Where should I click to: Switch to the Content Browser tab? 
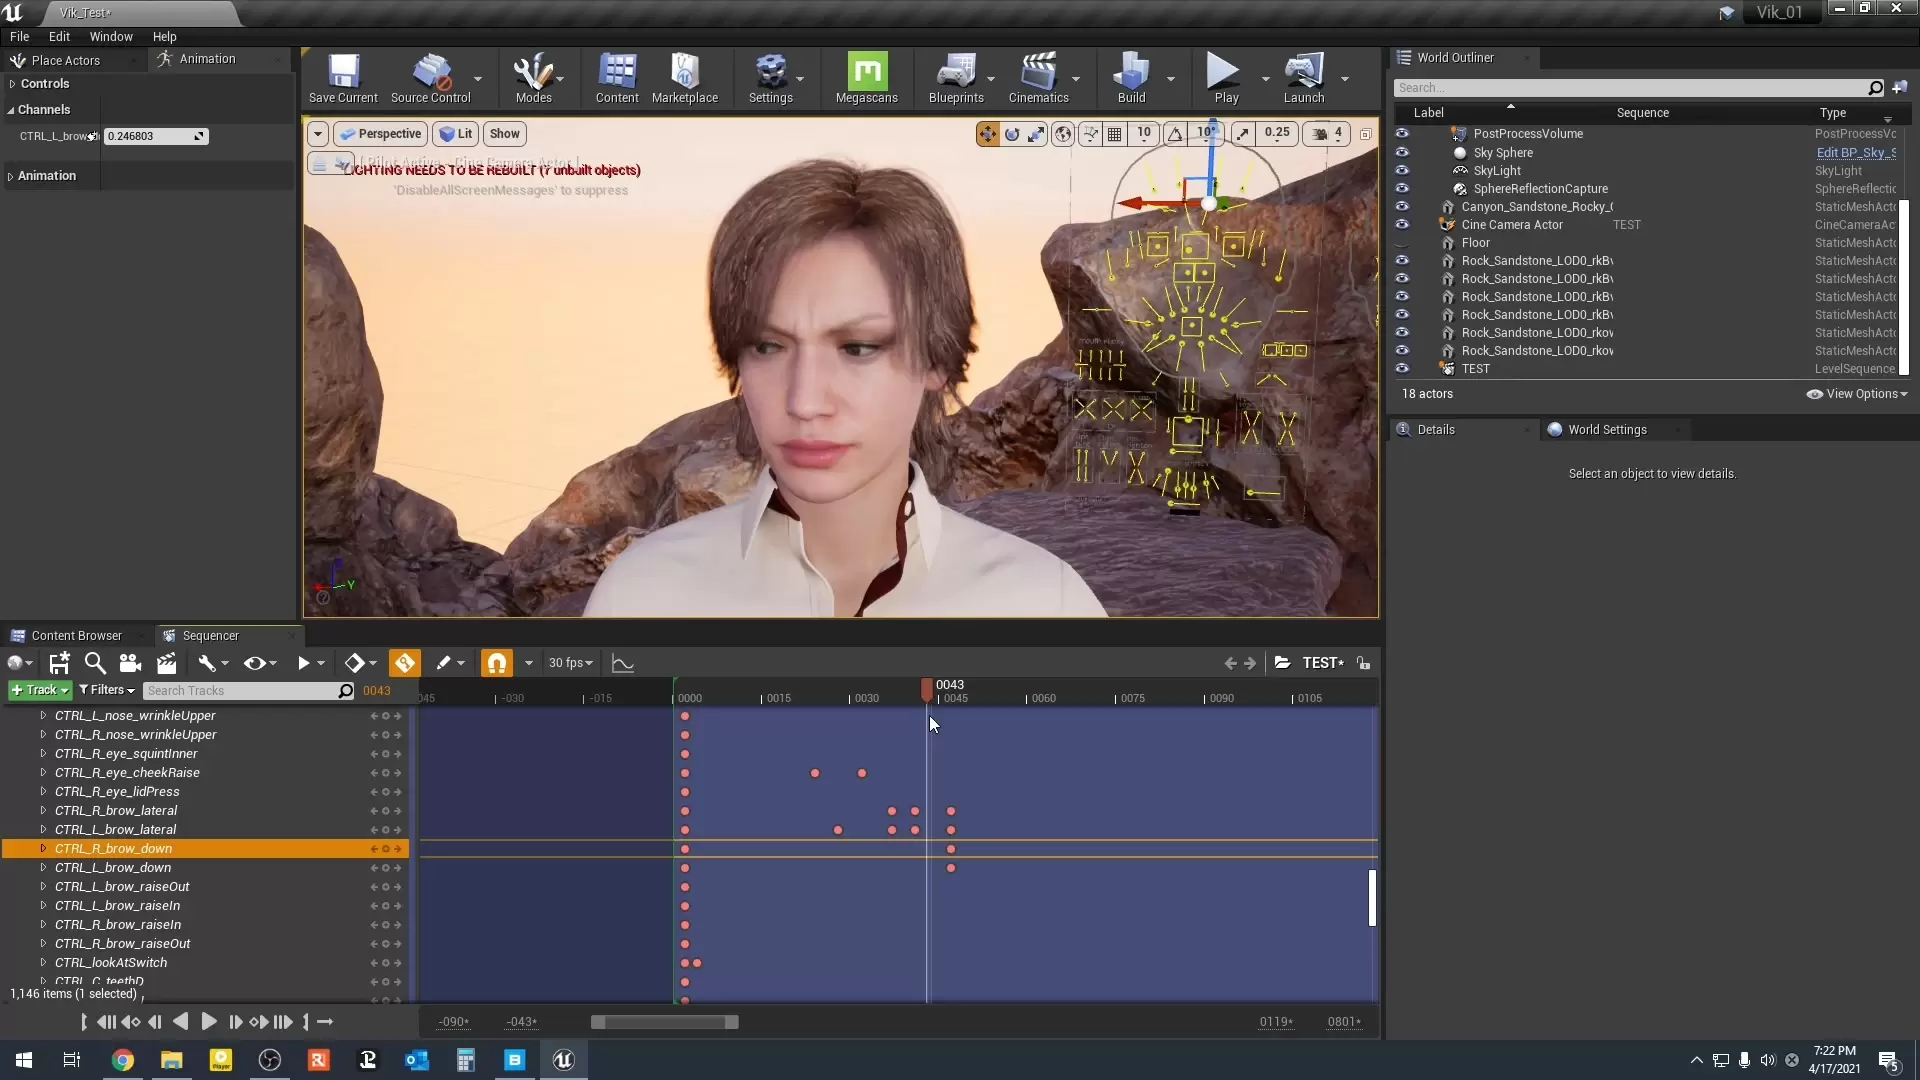pyautogui.click(x=76, y=635)
